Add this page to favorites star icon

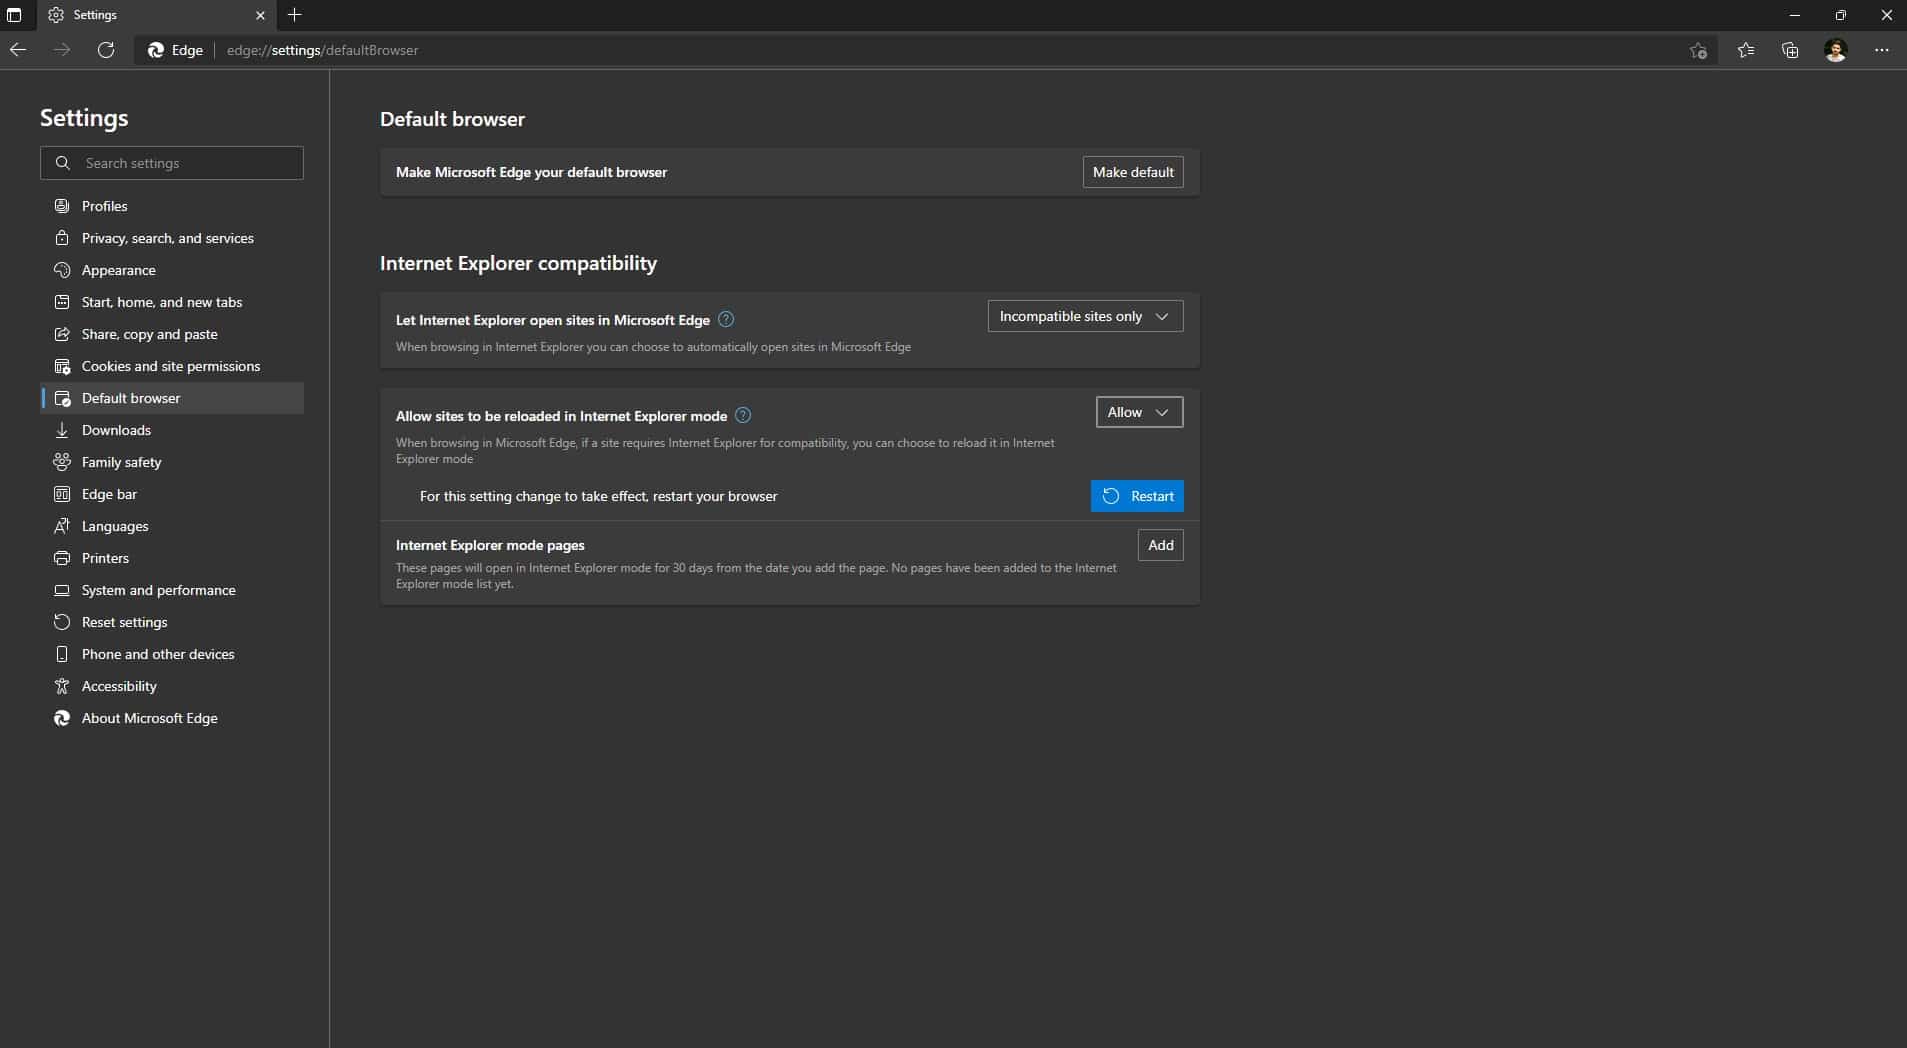pyautogui.click(x=1698, y=50)
